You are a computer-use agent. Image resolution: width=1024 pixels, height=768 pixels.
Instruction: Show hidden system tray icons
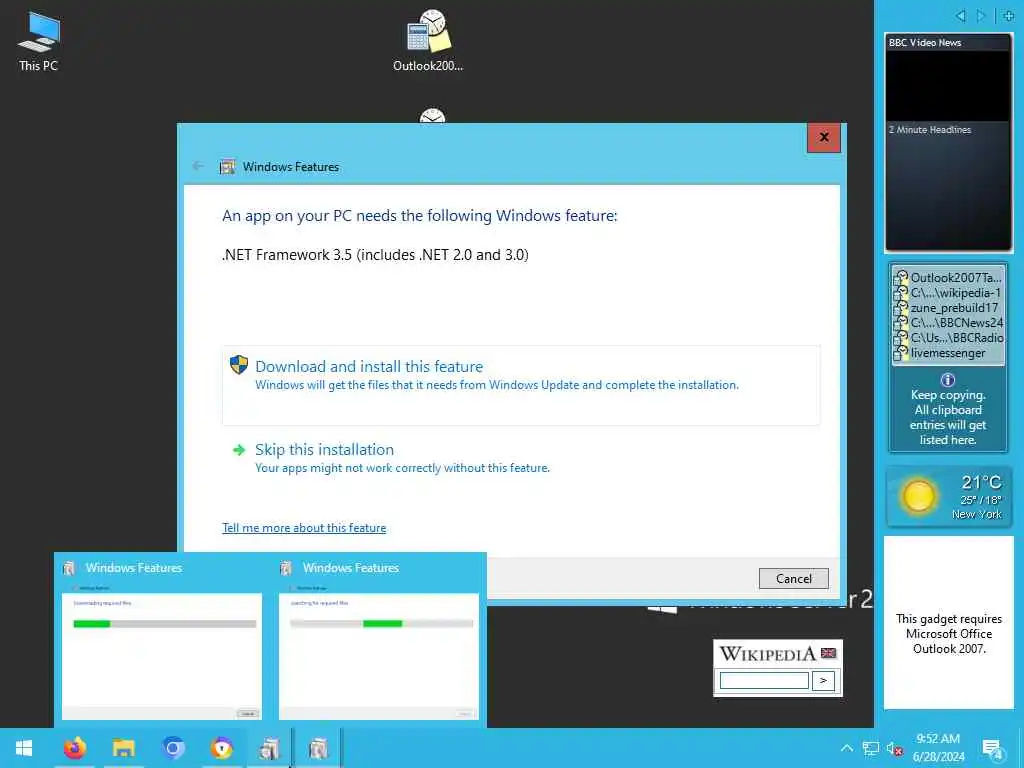pyautogui.click(x=846, y=748)
